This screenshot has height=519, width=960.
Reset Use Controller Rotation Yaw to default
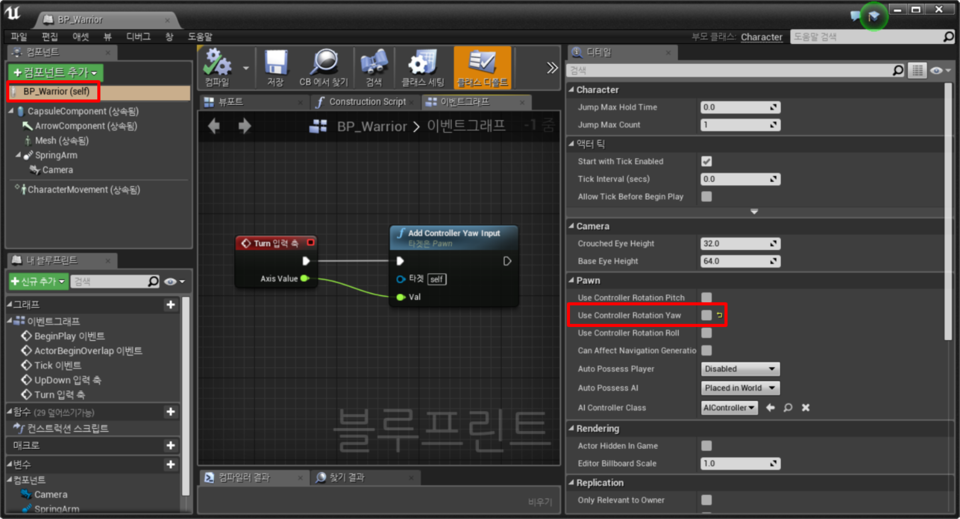pyautogui.click(x=719, y=315)
